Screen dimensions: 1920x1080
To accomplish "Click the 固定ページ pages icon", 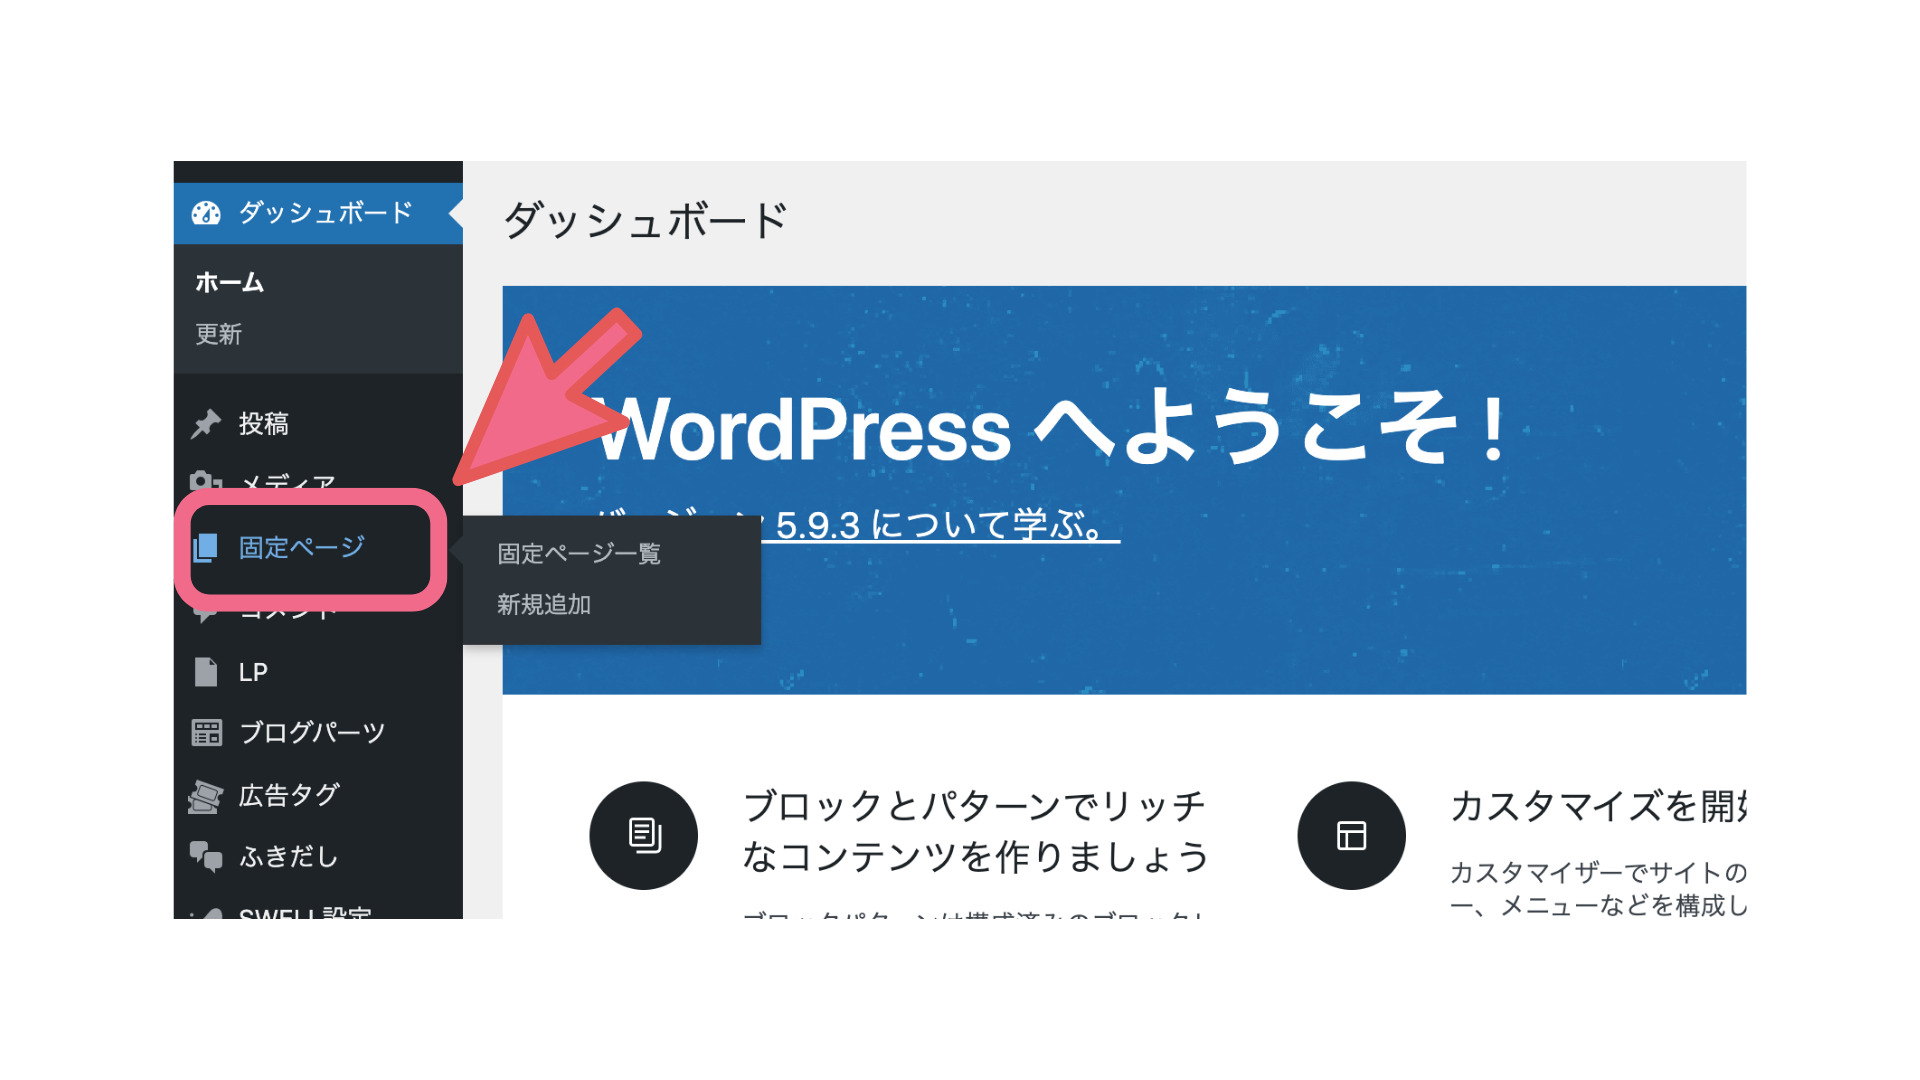I will coord(207,547).
